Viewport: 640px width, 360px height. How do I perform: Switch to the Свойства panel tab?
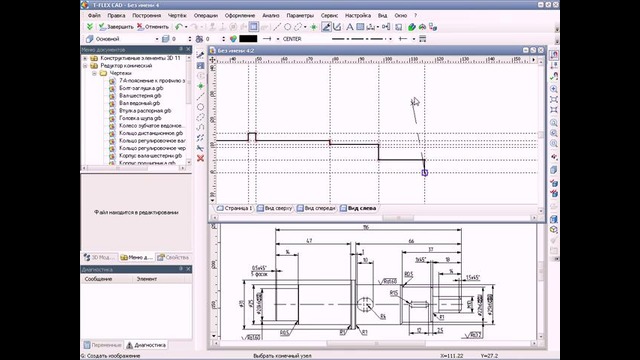coord(173,258)
